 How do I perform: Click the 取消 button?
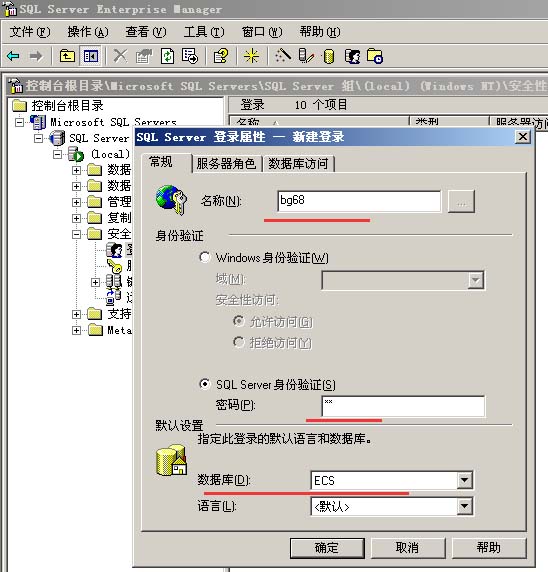tap(408, 548)
